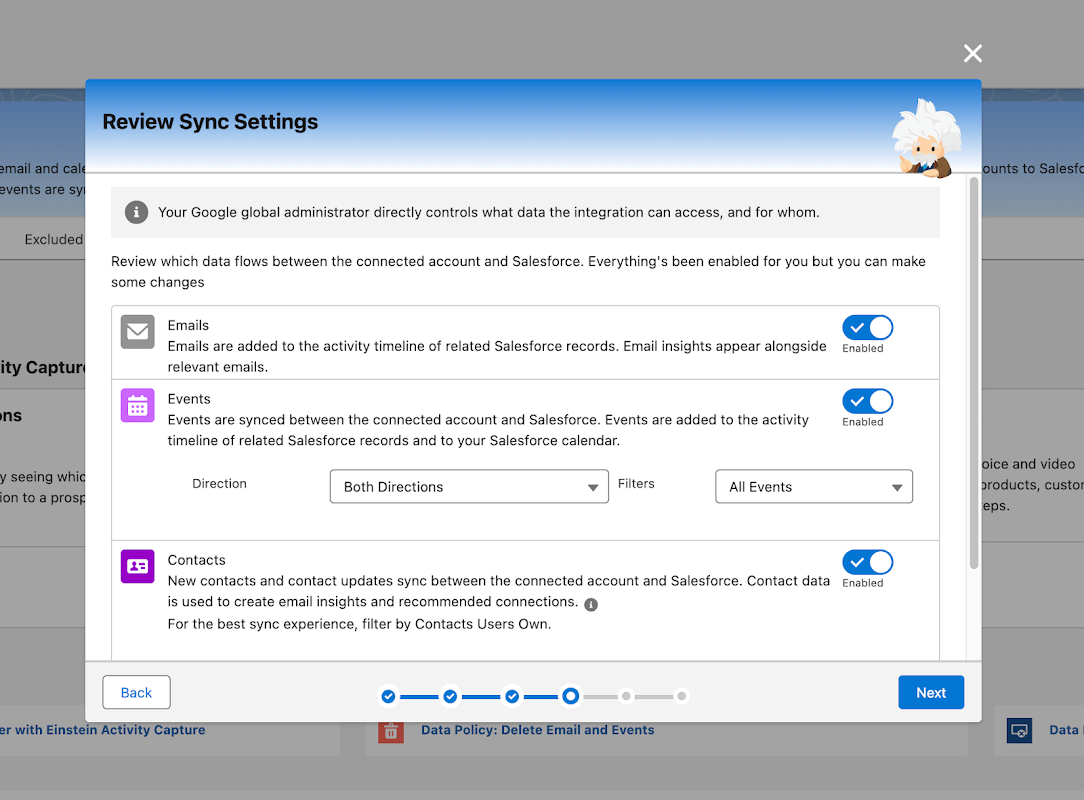Click the Emails heading text

click(188, 325)
